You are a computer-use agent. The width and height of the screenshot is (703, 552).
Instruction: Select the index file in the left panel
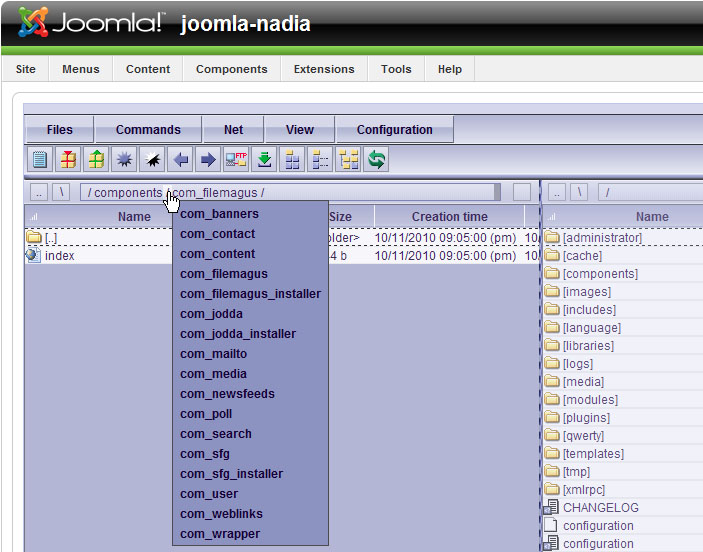(60, 256)
